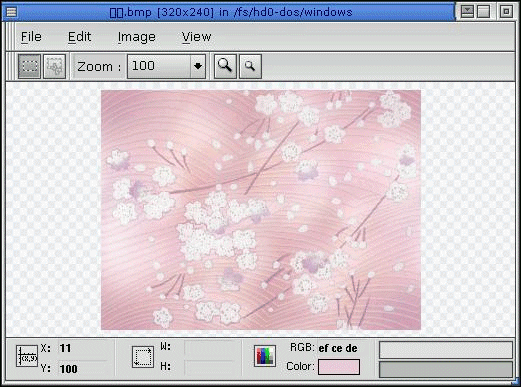Open the Image menu
Viewport: 521px width, 387px height.
[x=137, y=37]
